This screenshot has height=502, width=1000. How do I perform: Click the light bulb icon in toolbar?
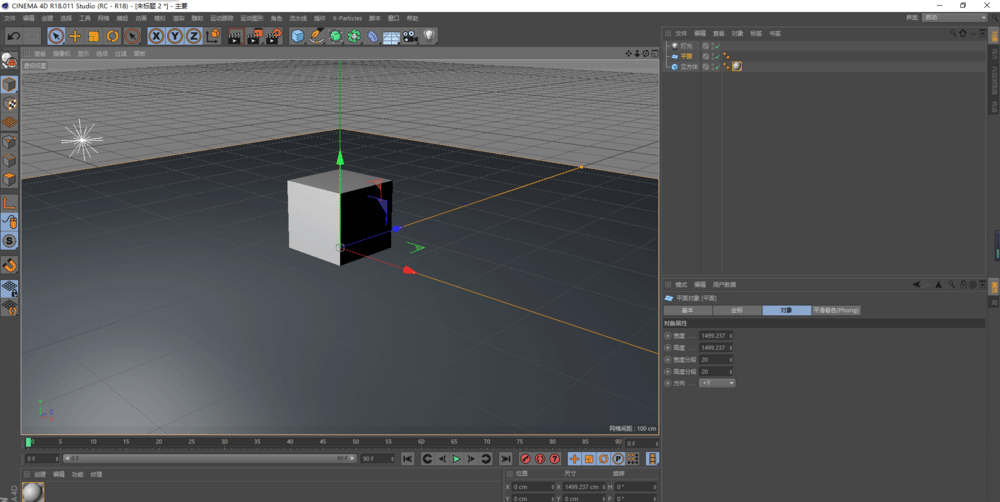[429, 36]
